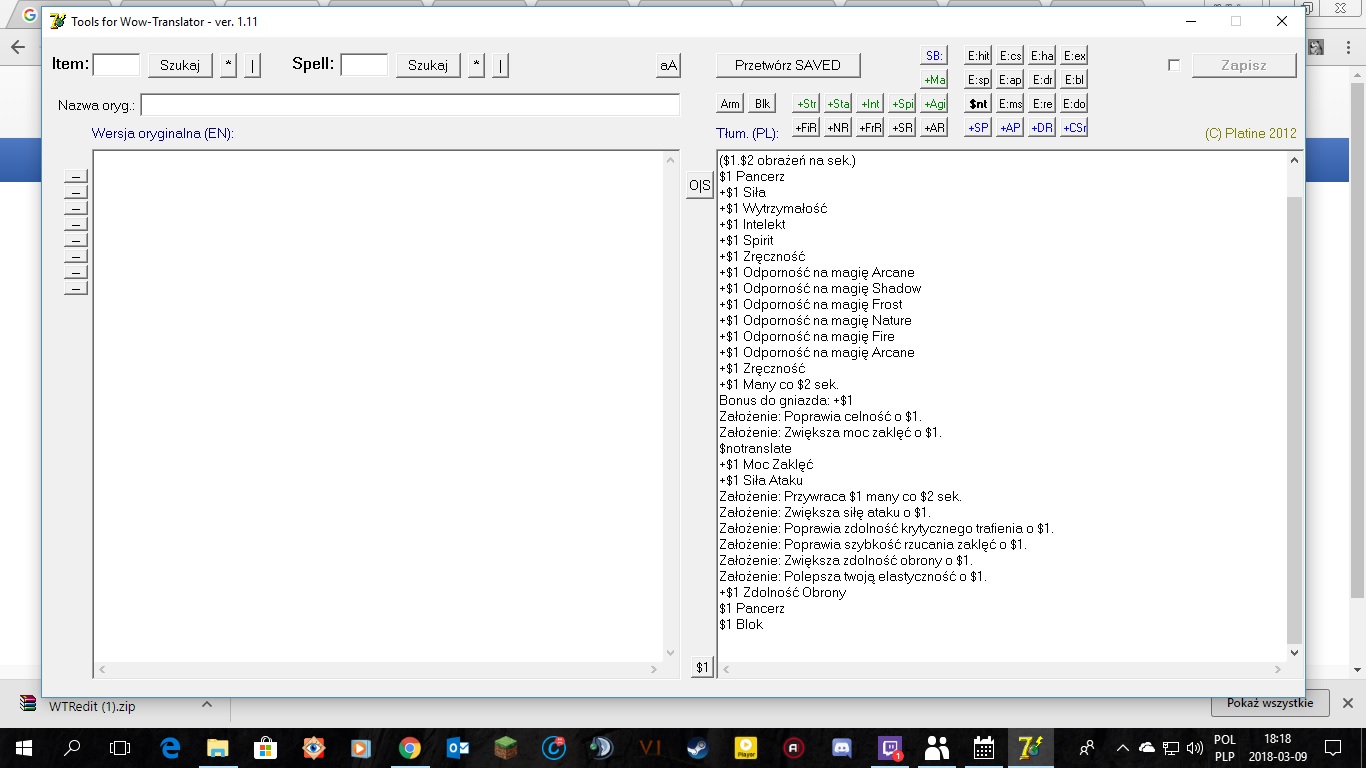This screenshot has height=768, width=1366.
Task: Click the +SP spell power button
Action: tap(978, 128)
